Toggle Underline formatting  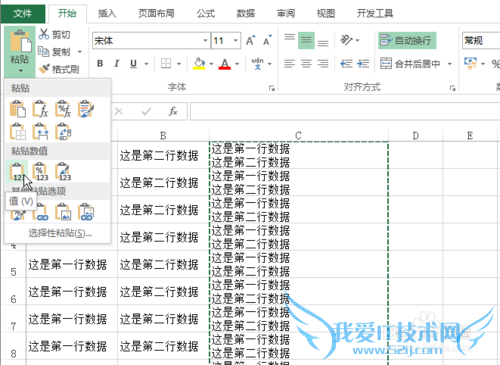click(x=133, y=63)
